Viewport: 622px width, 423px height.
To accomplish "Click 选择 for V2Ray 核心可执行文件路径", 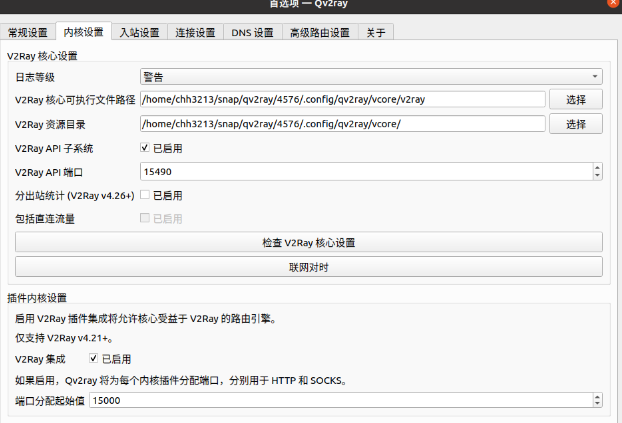I will click(x=576, y=100).
